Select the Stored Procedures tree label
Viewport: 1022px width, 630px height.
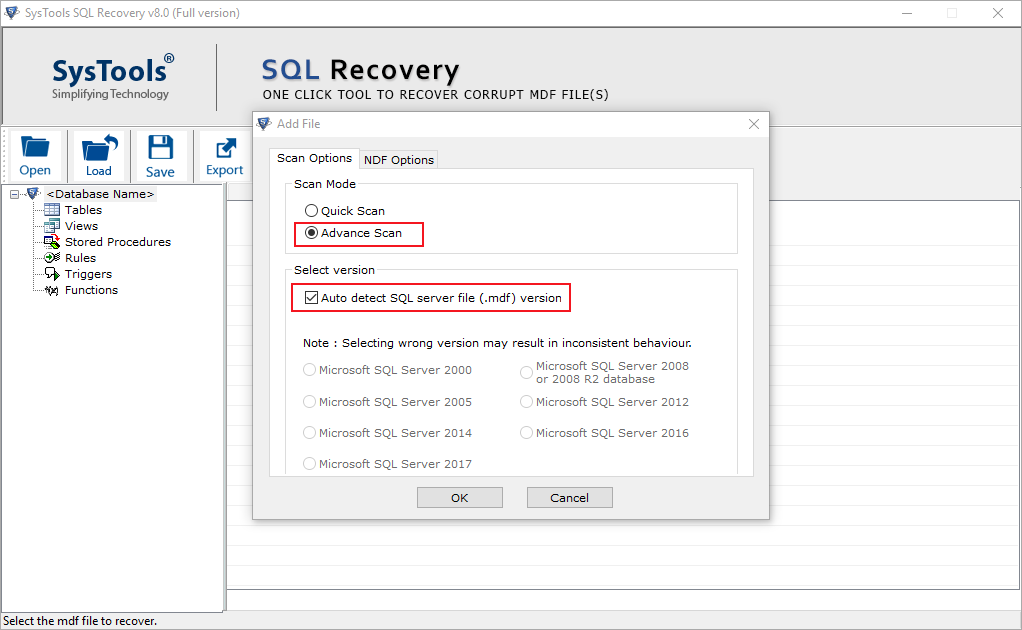pyautogui.click(x=118, y=242)
